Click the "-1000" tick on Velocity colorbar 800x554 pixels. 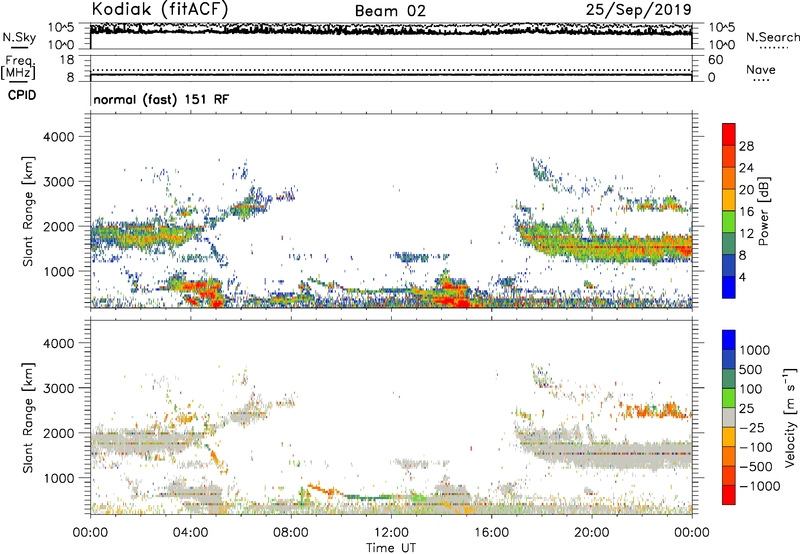point(760,486)
